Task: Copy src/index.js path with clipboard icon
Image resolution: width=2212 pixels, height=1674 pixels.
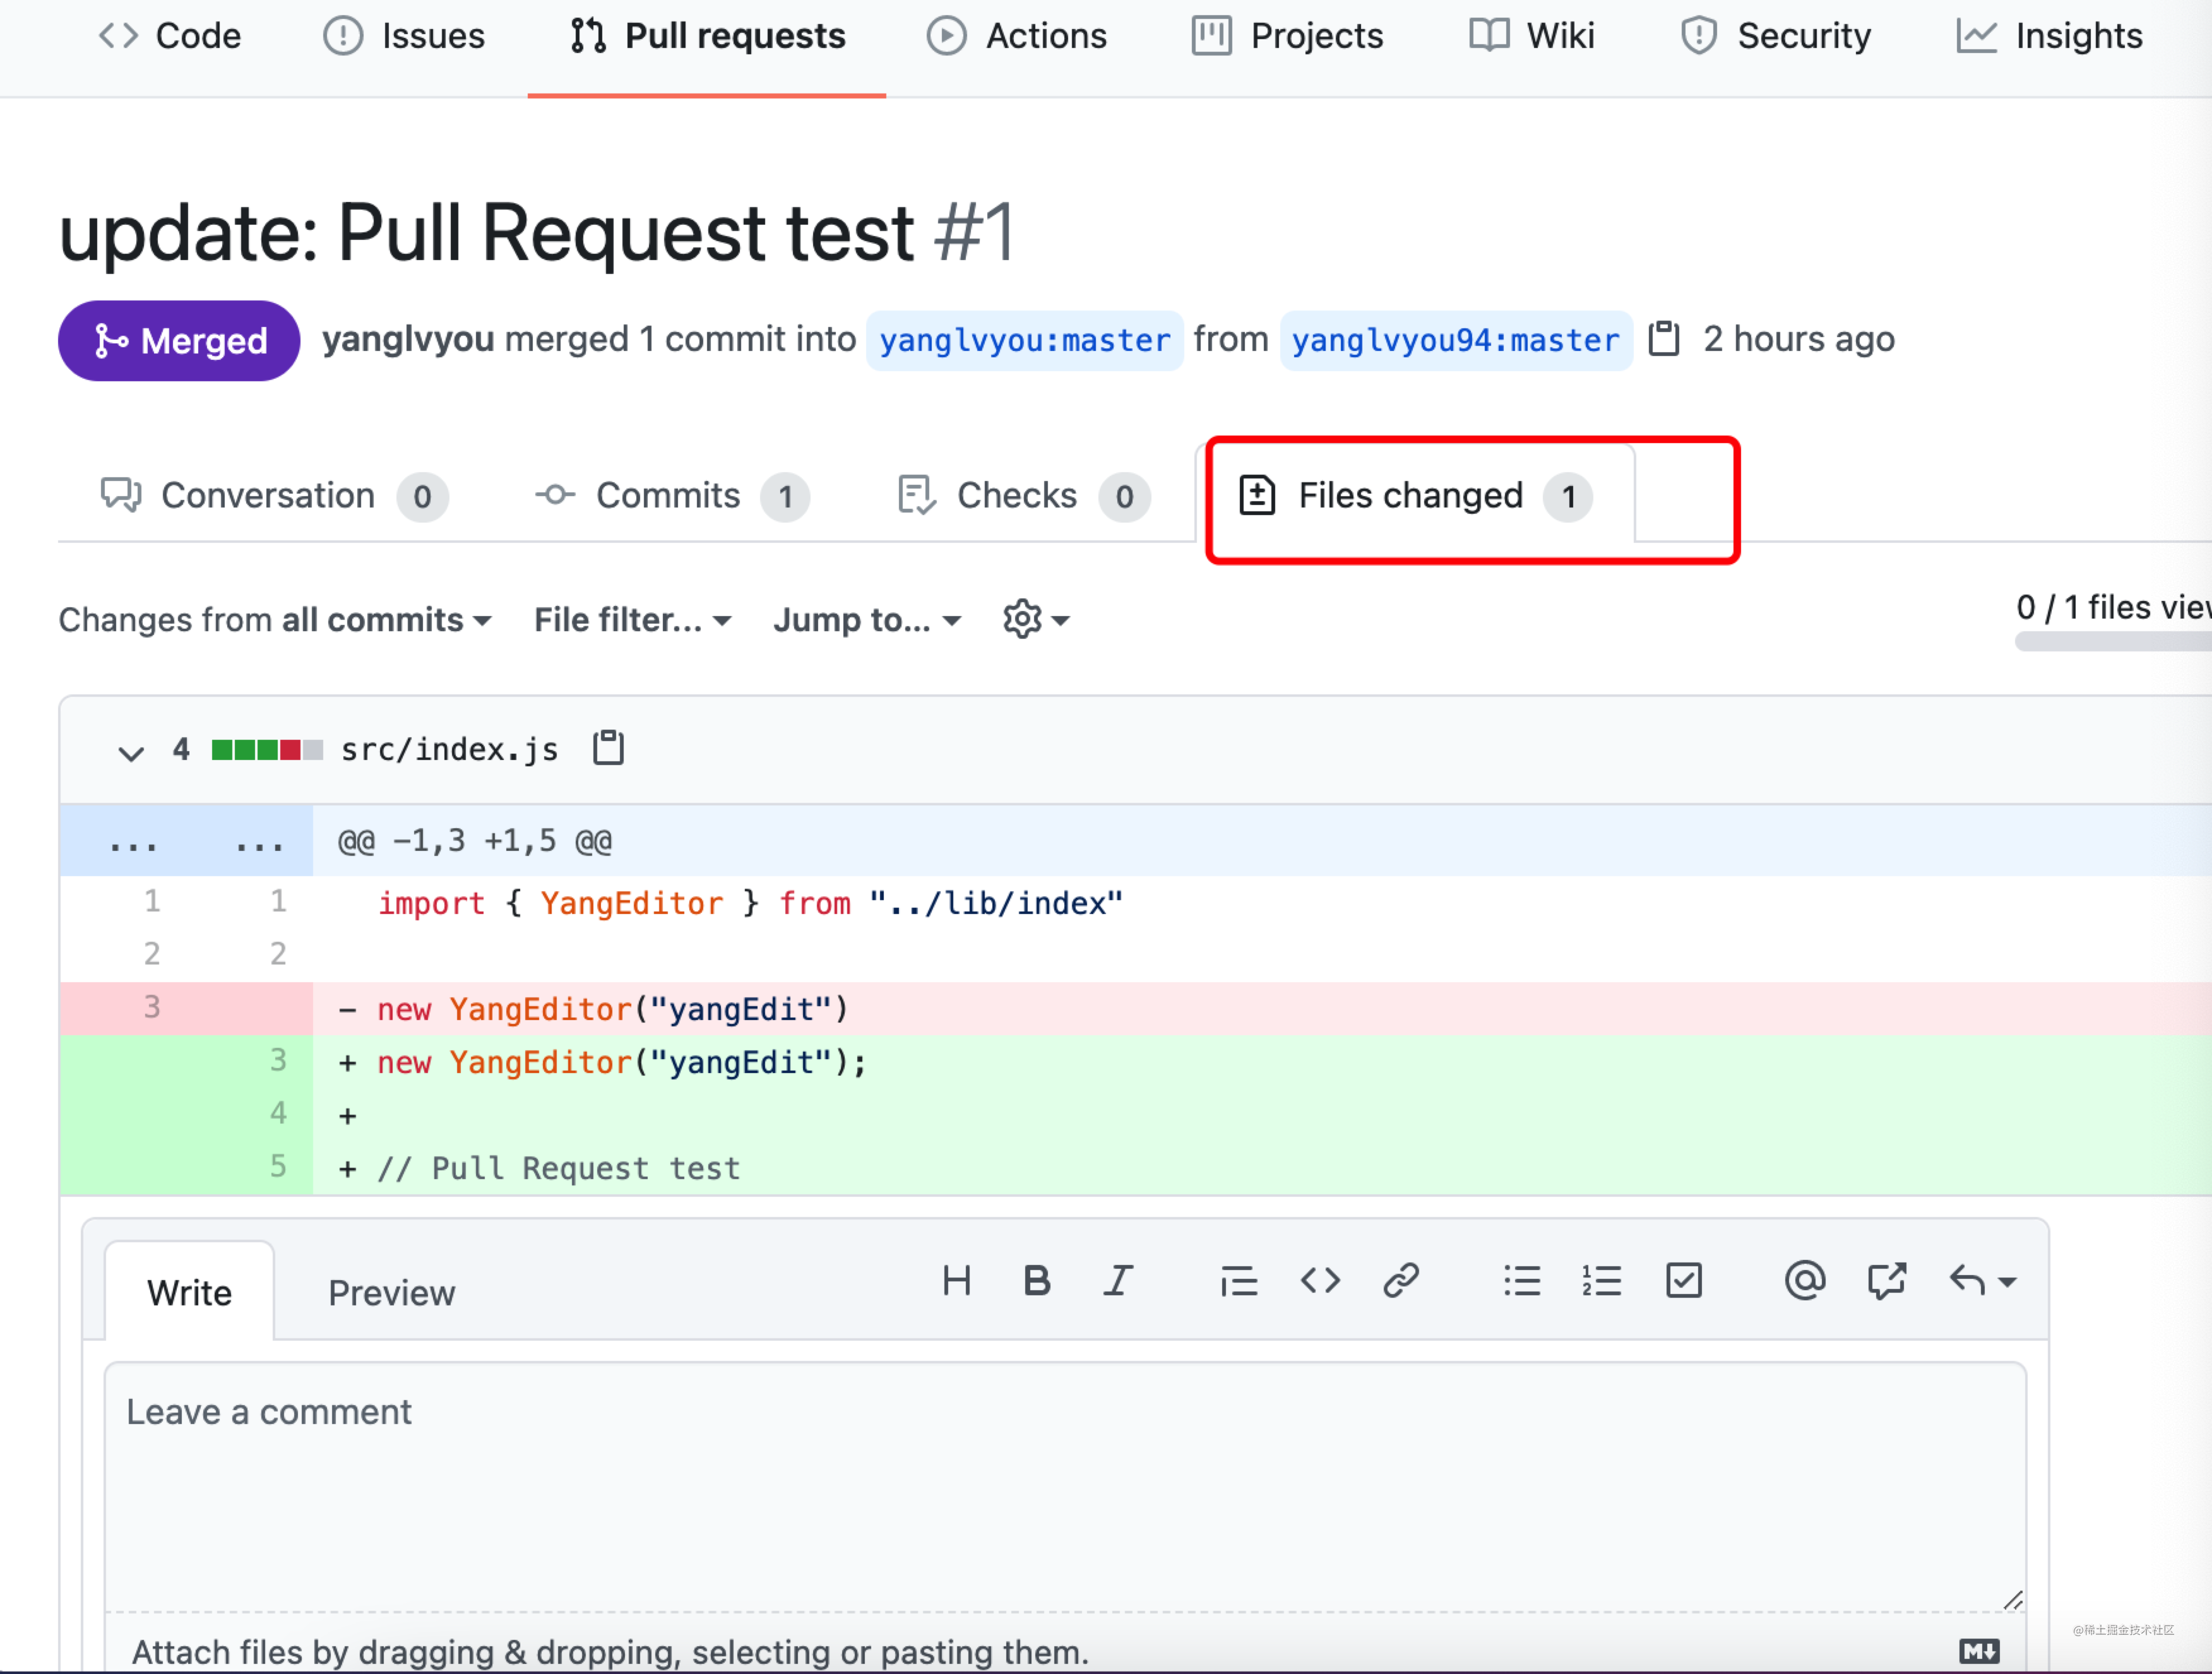Action: [608, 748]
